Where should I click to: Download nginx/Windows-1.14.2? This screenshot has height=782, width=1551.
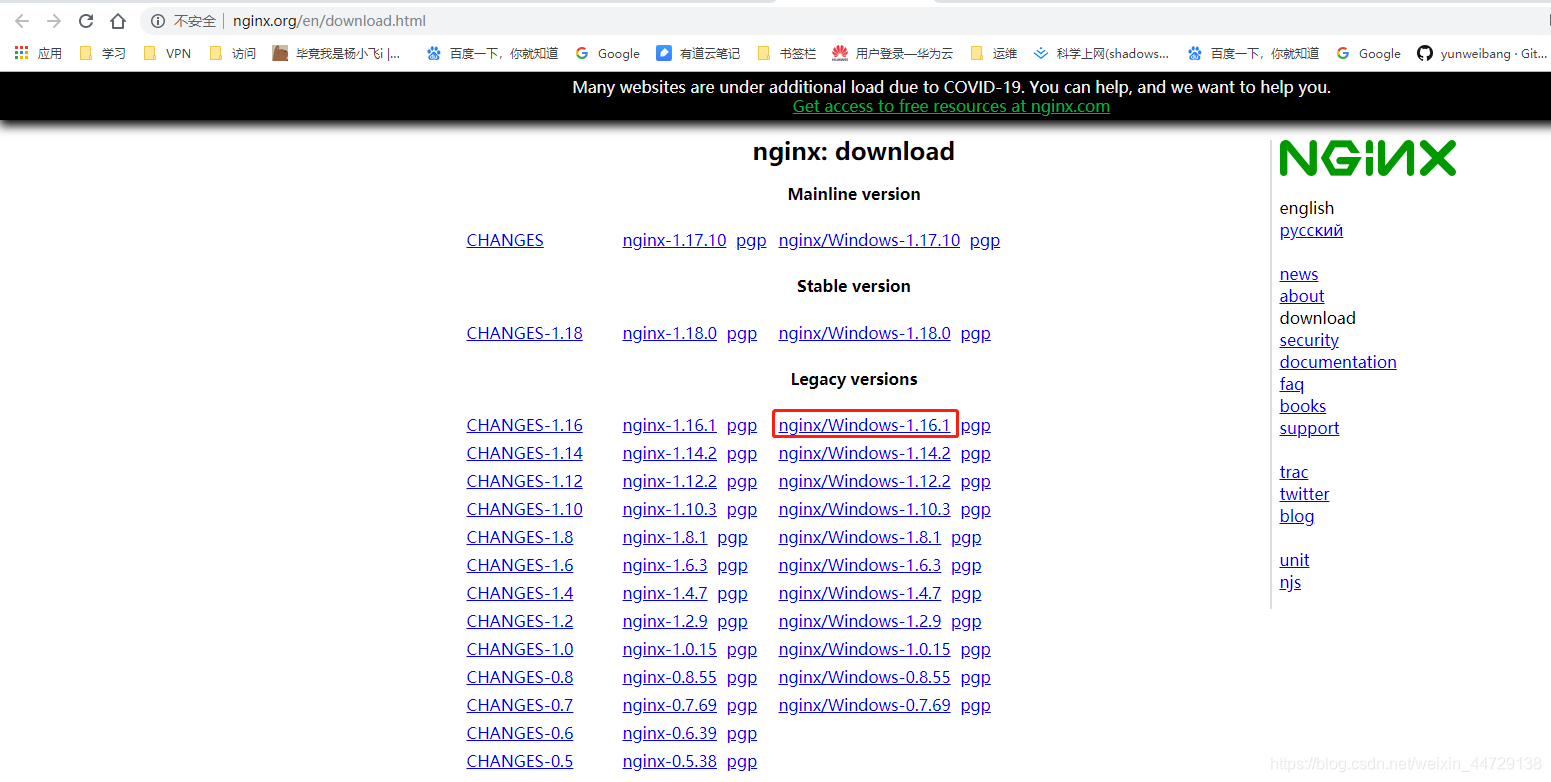point(864,453)
